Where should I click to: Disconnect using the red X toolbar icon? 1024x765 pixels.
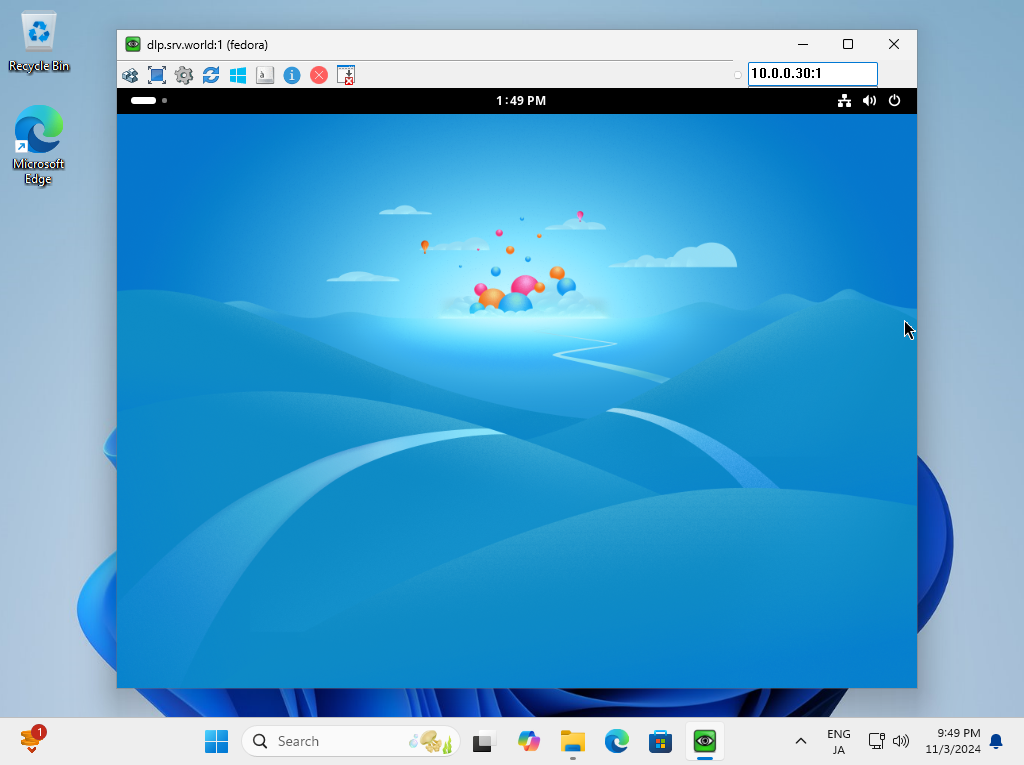point(319,75)
